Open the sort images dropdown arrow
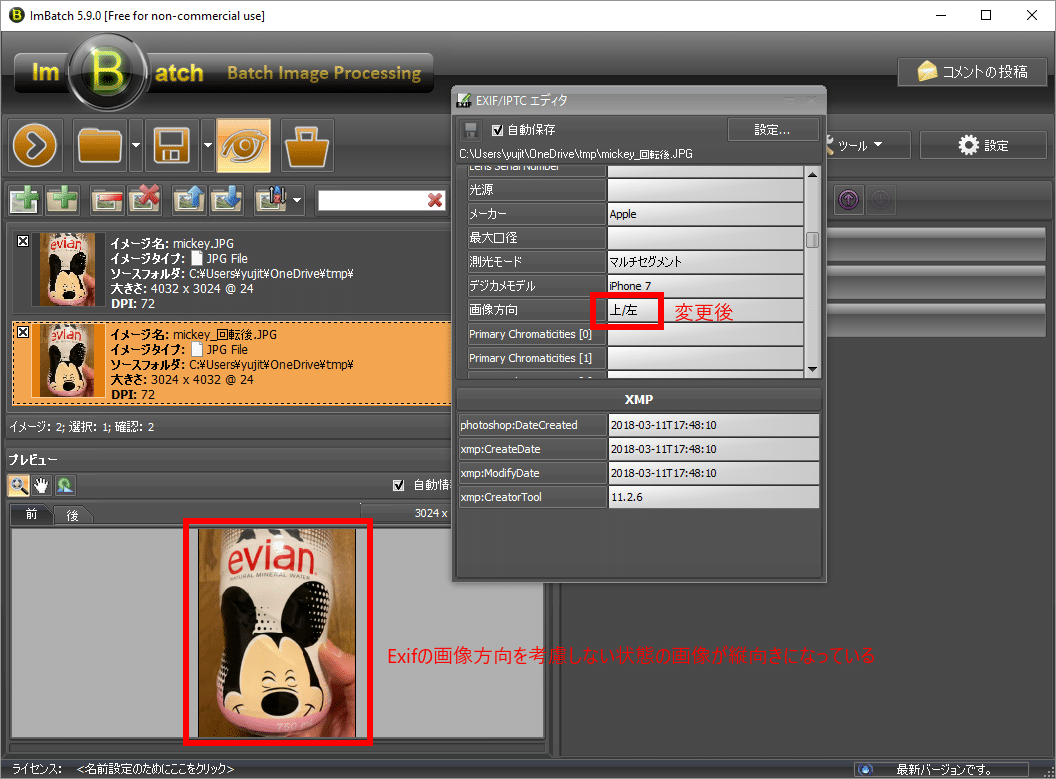 298,201
